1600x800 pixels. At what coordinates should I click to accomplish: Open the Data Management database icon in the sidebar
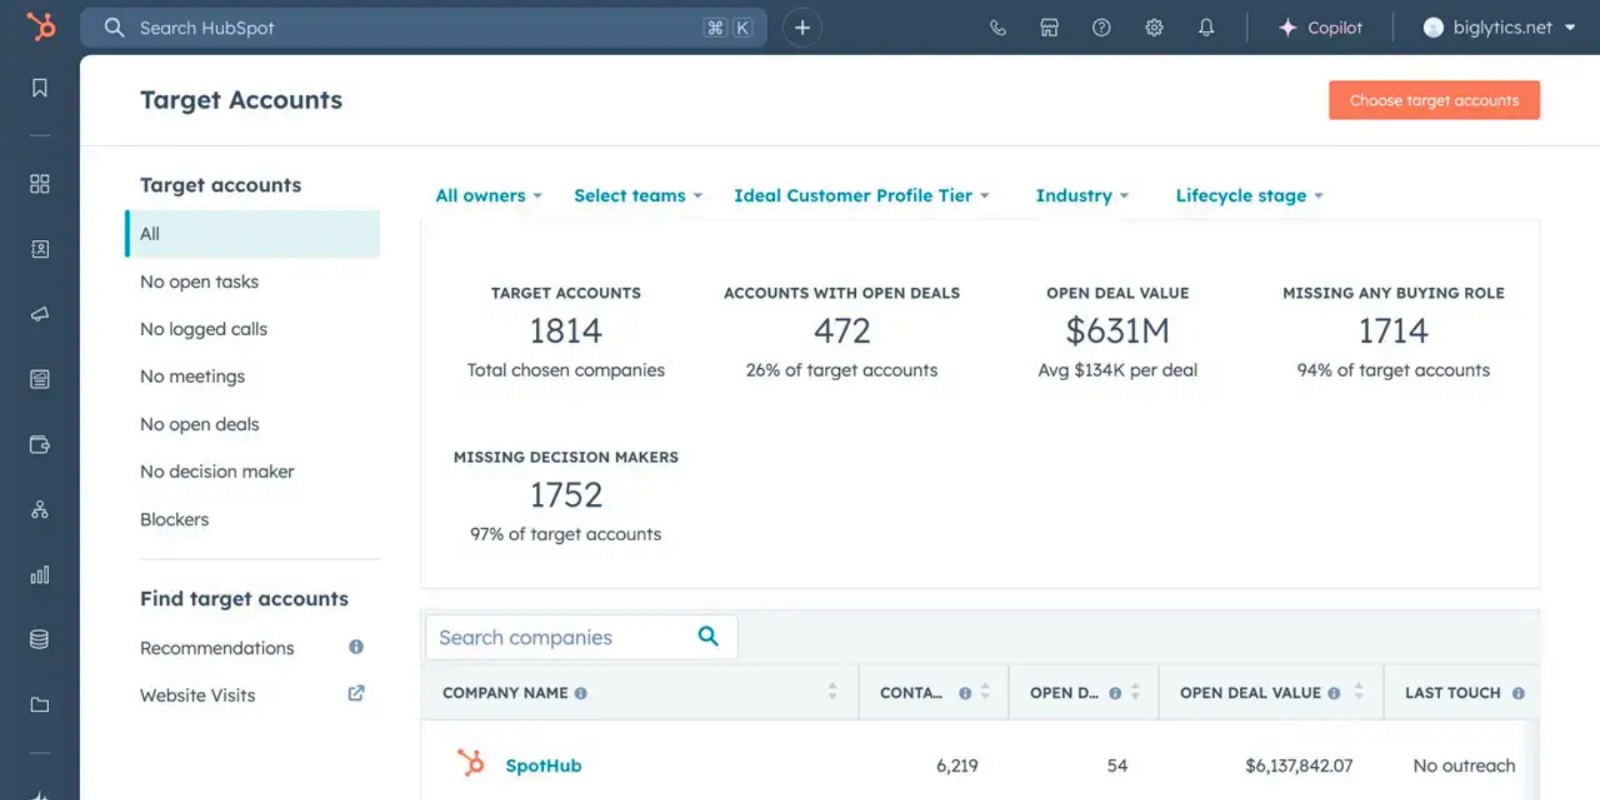[40, 640]
